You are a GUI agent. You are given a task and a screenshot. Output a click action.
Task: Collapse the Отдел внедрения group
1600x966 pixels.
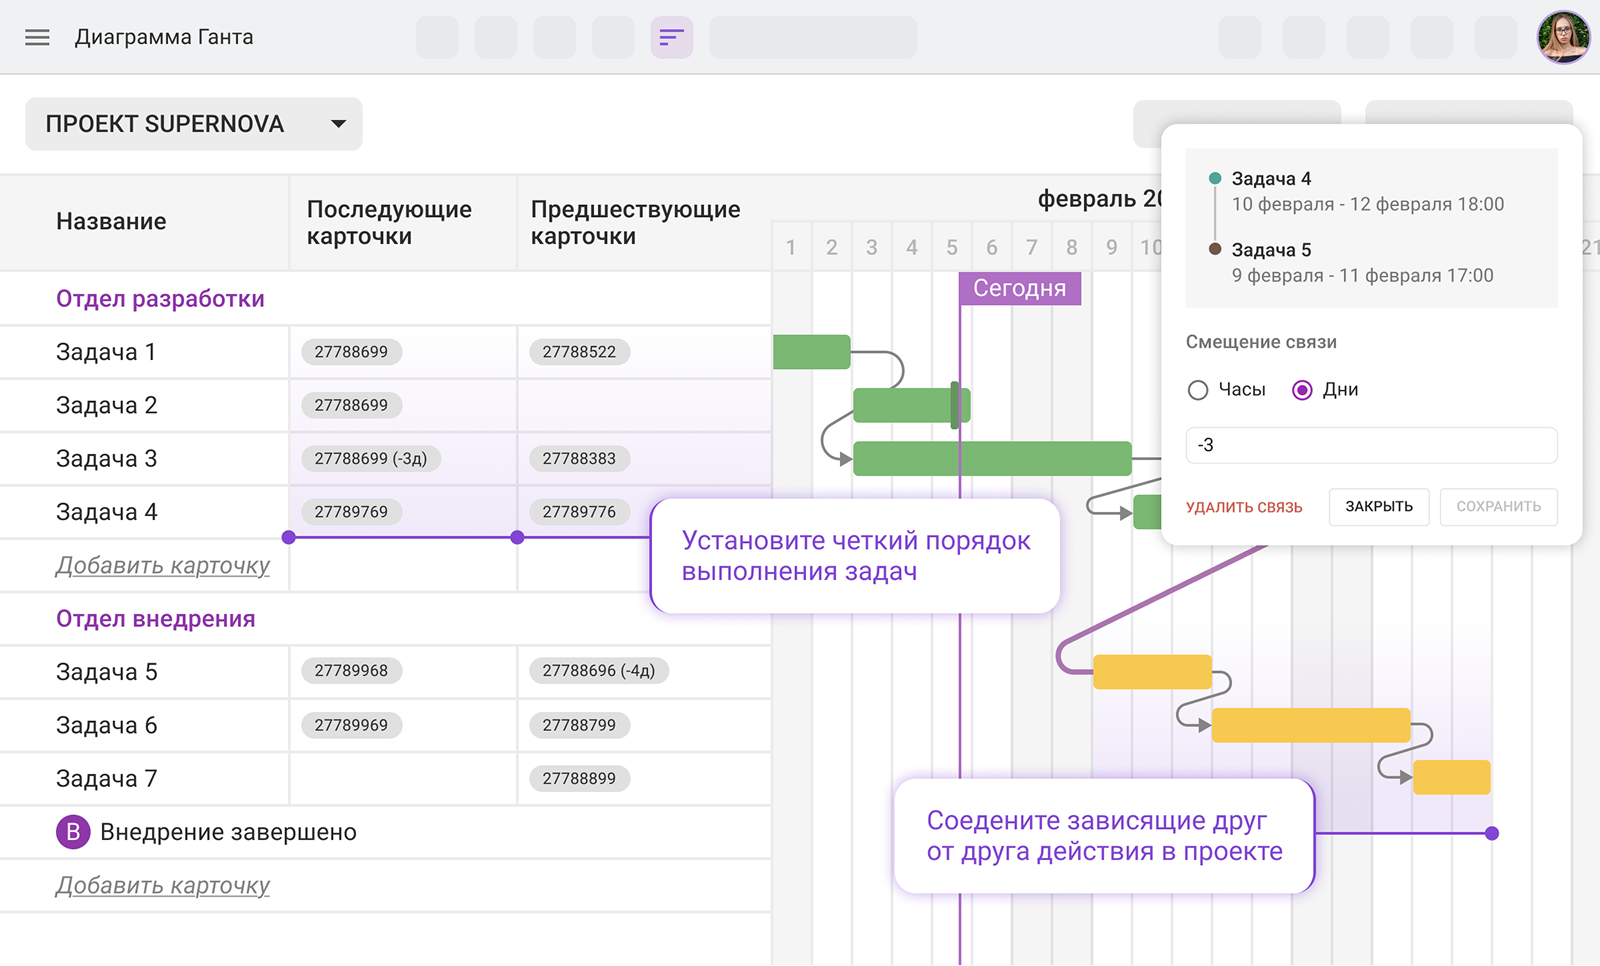coord(155,619)
